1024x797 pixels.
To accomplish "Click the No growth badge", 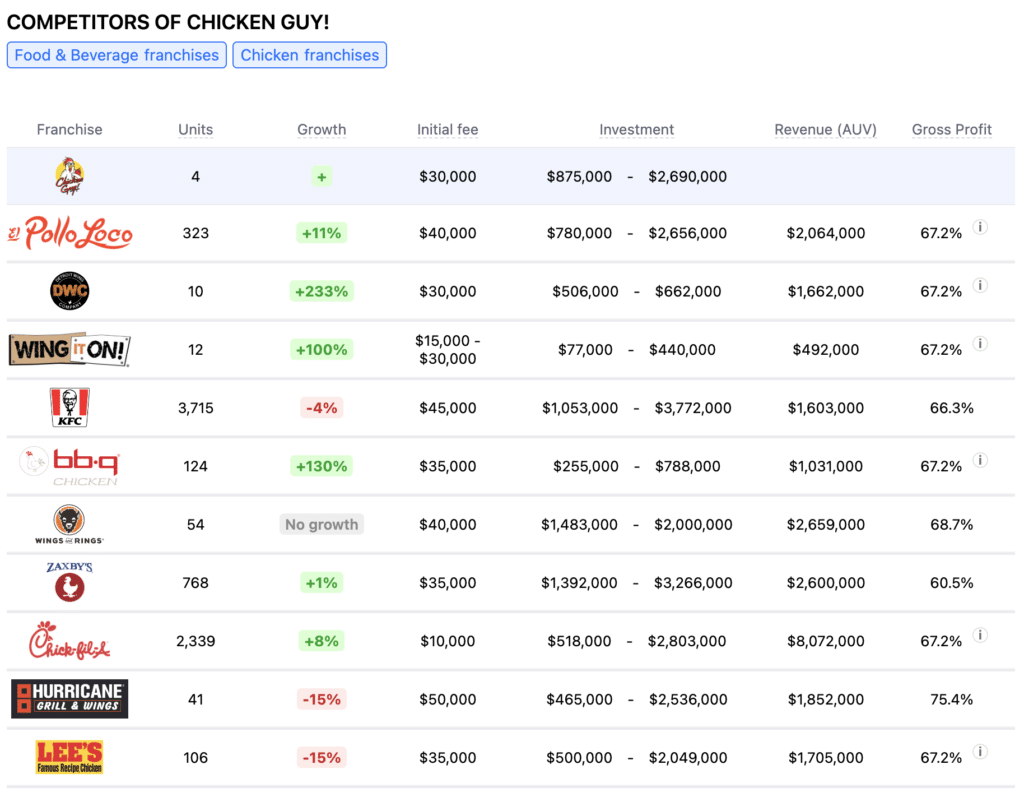I will tap(321, 525).
